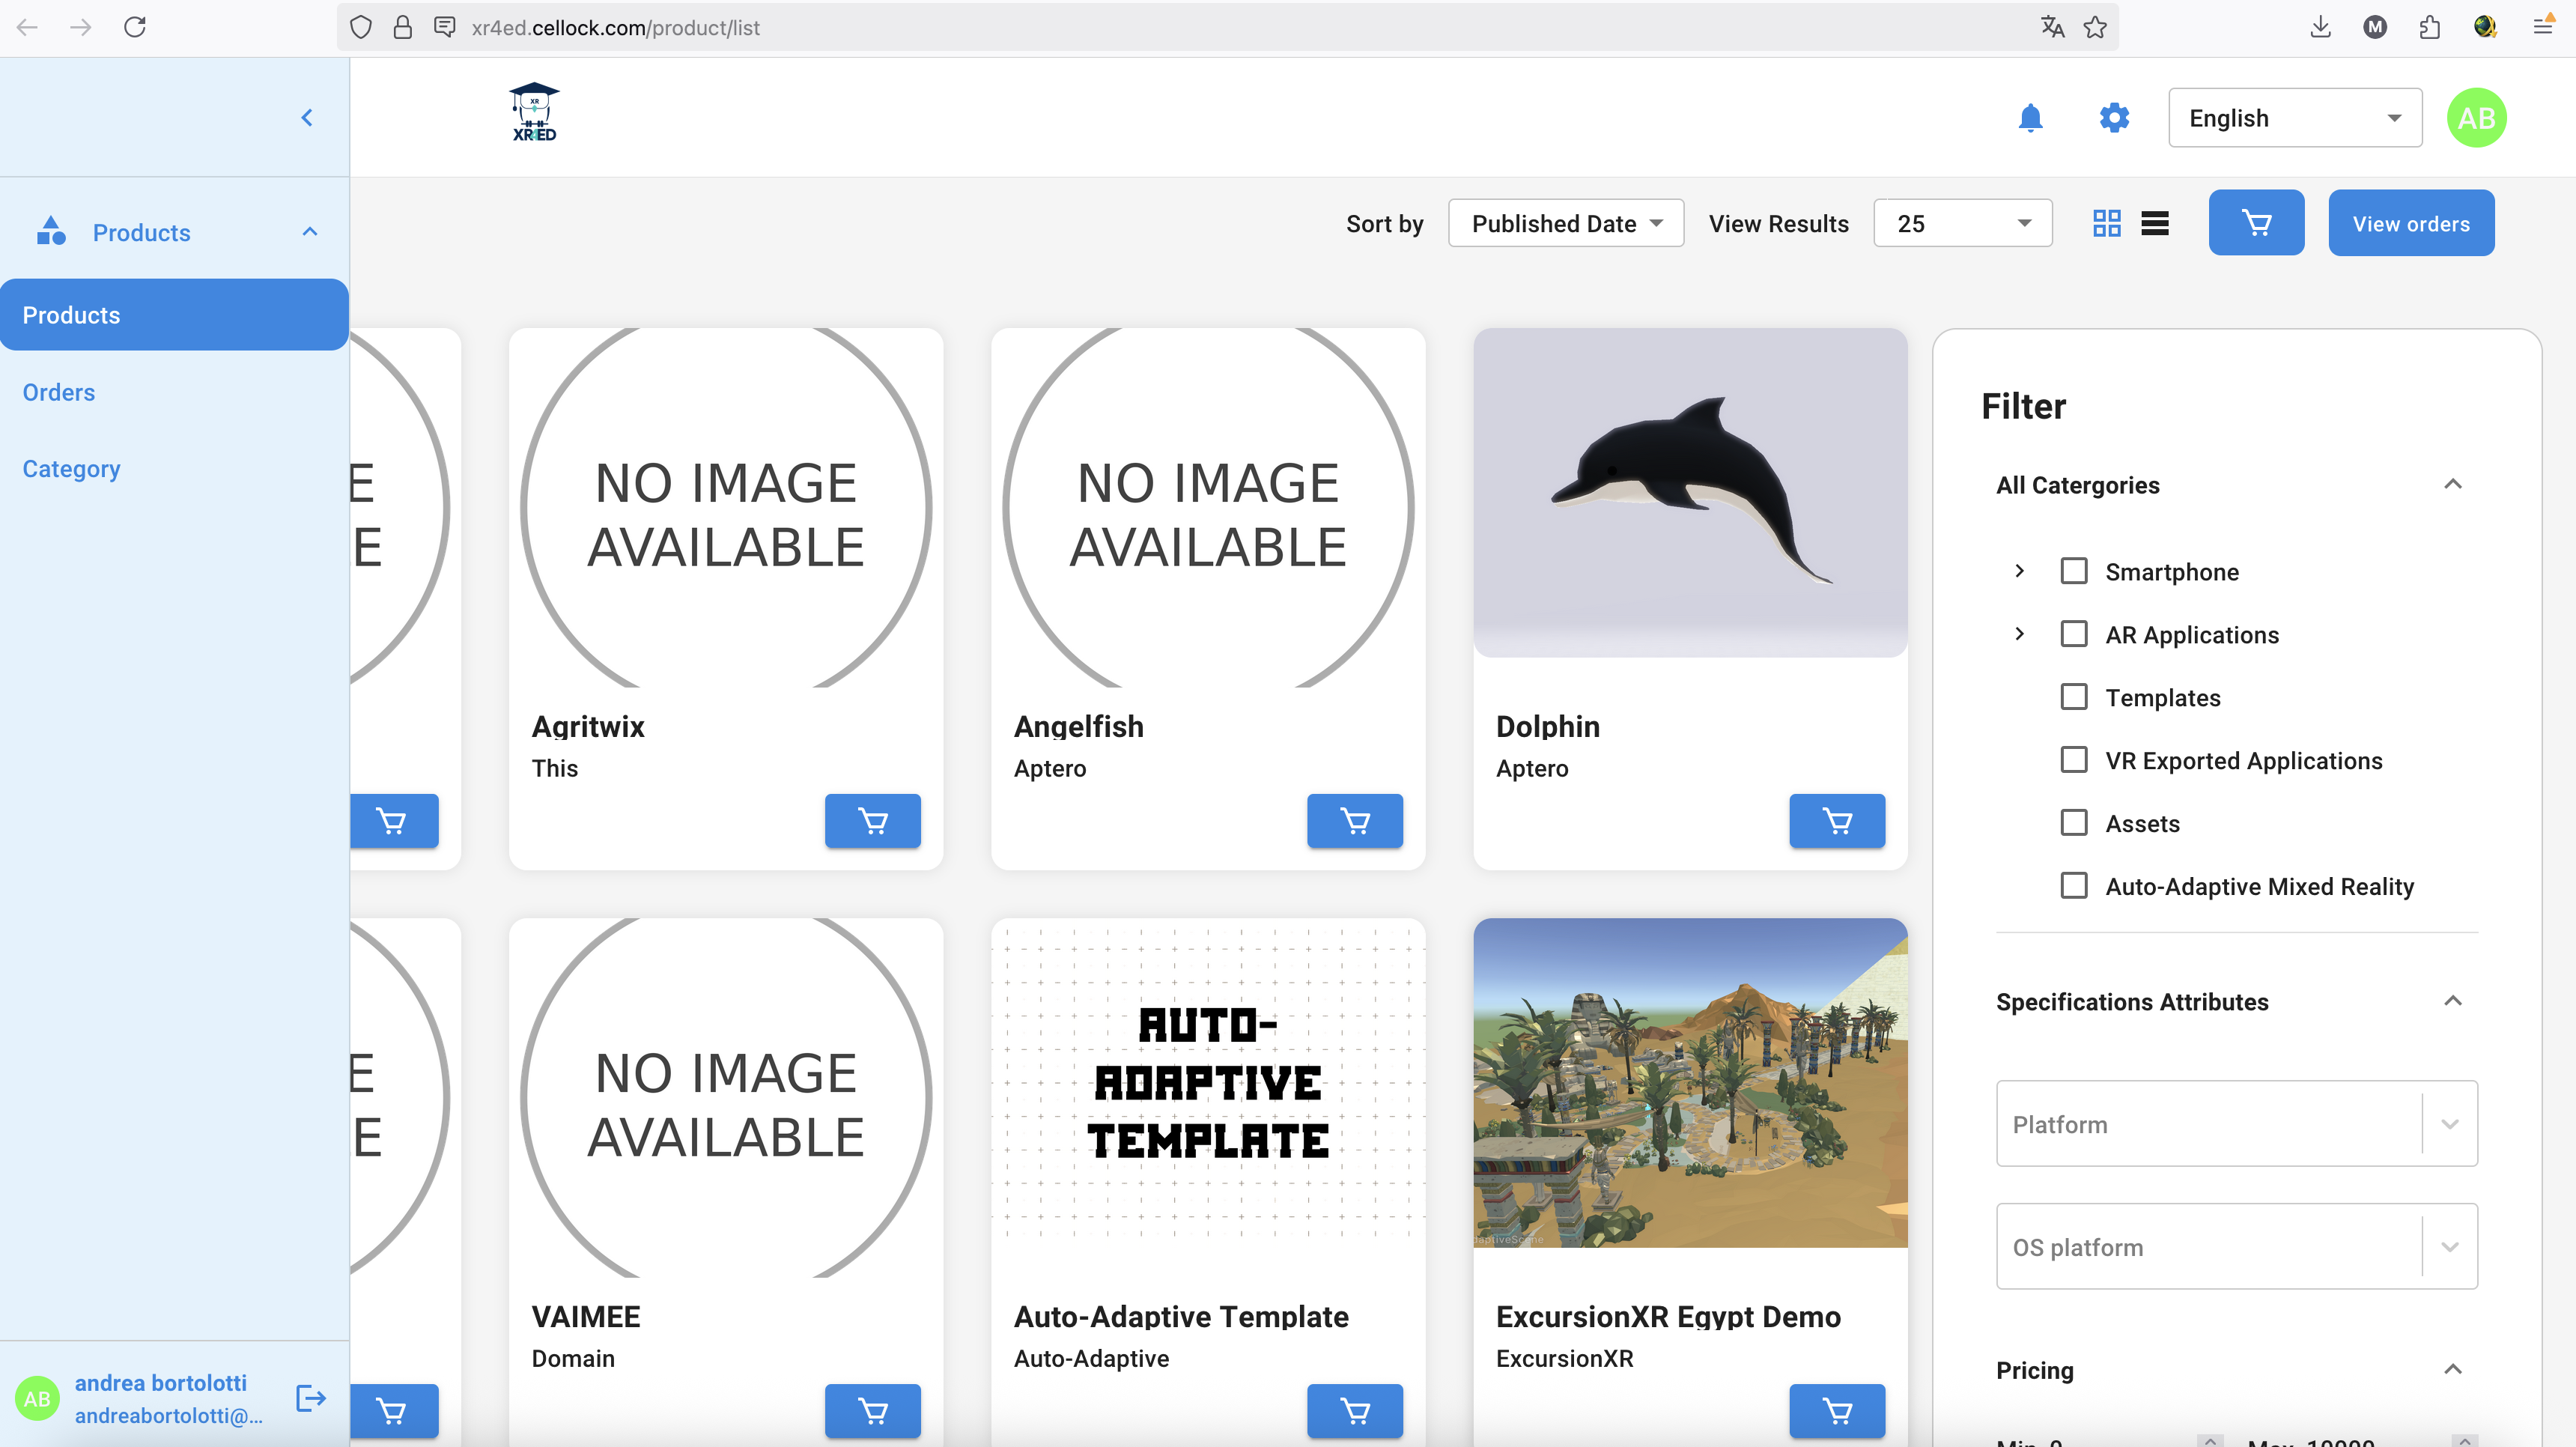Open the English language selector
This screenshot has height=1447, width=2576.
[x=2294, y=118]
